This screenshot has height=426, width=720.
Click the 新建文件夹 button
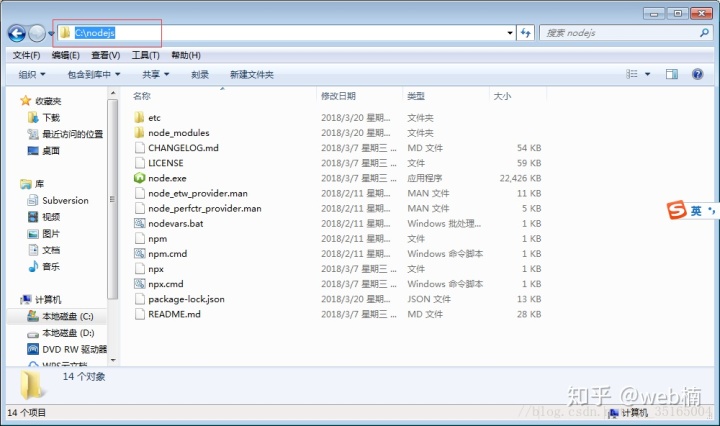click(252, 74)
